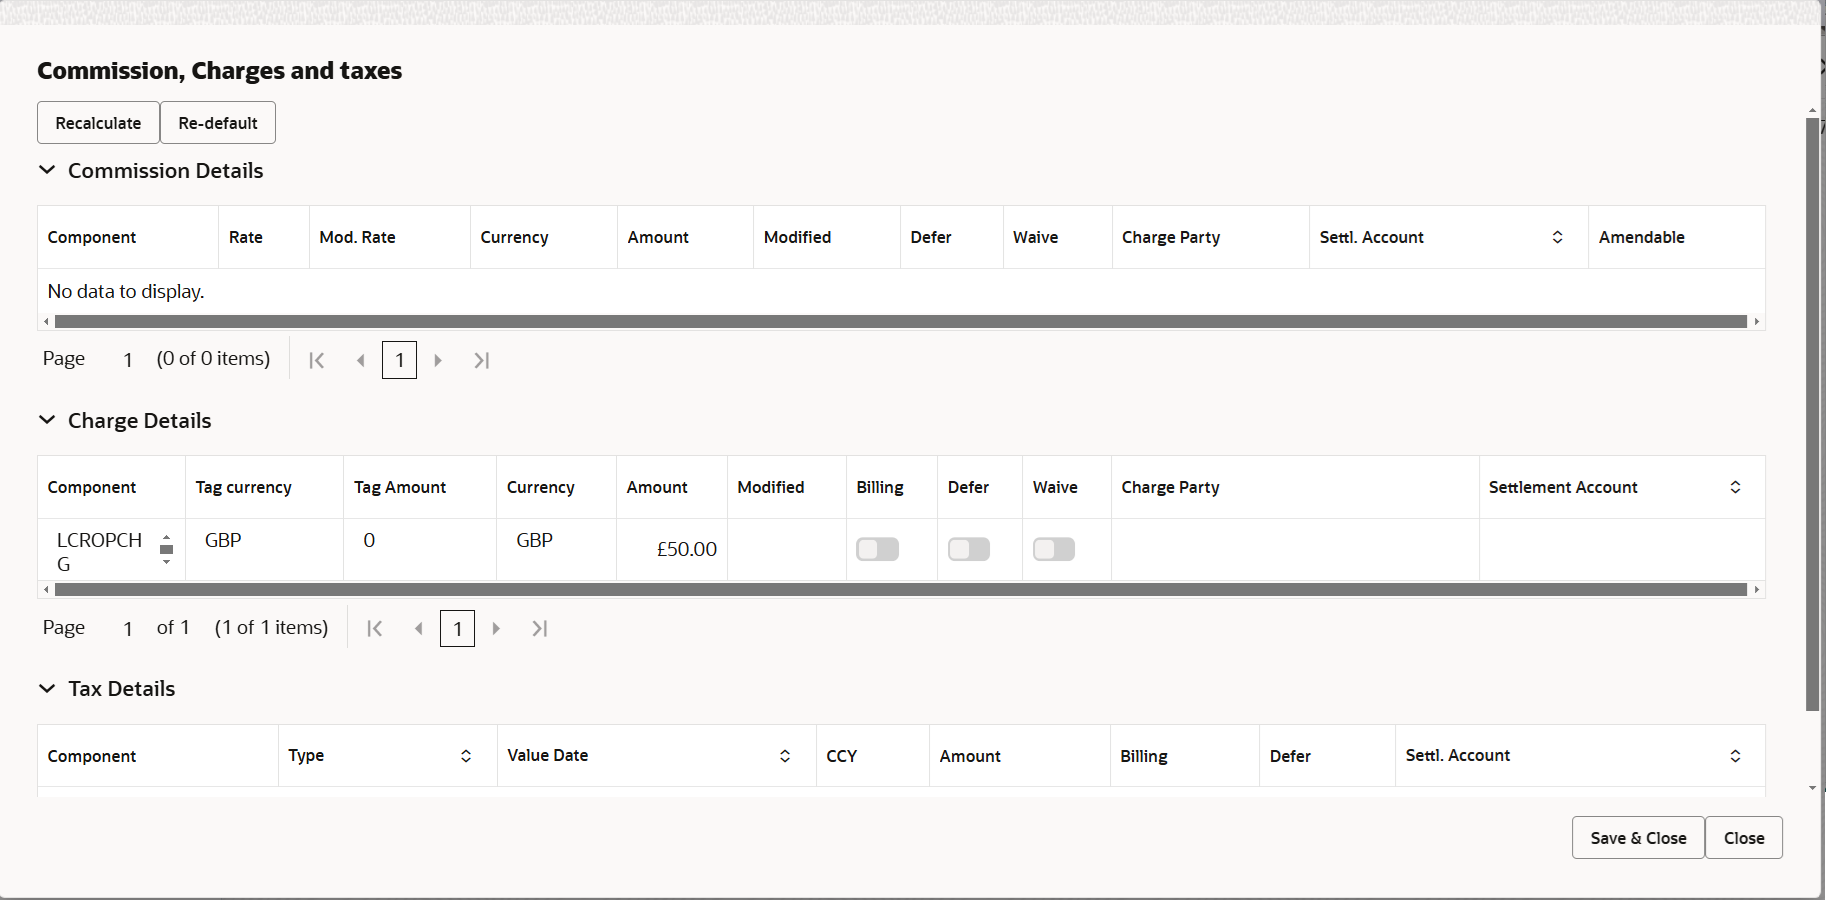1826x900 pixels.
Task: Click page number box in Charge Details
Action: click(457, 628)
